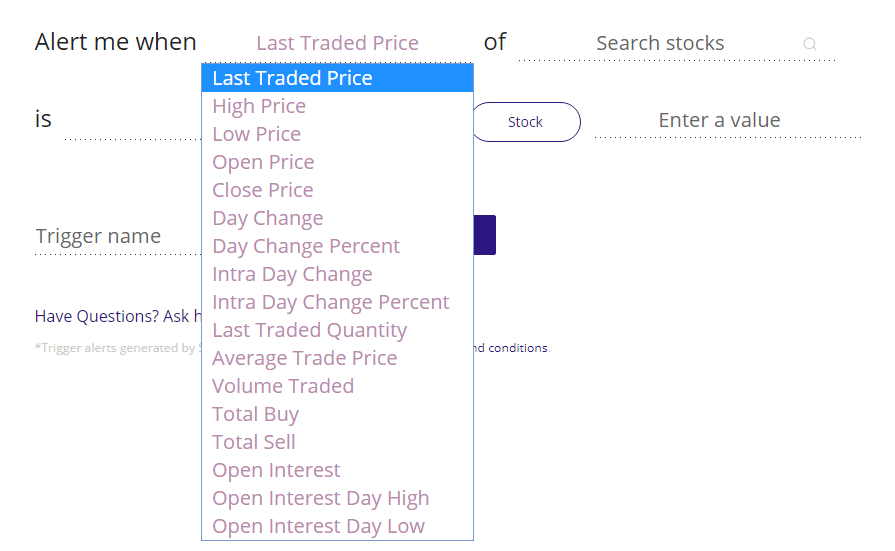895x551 pixels.
Task: Choose Last Traded Quantity from the list
Action: coord(337,330)
